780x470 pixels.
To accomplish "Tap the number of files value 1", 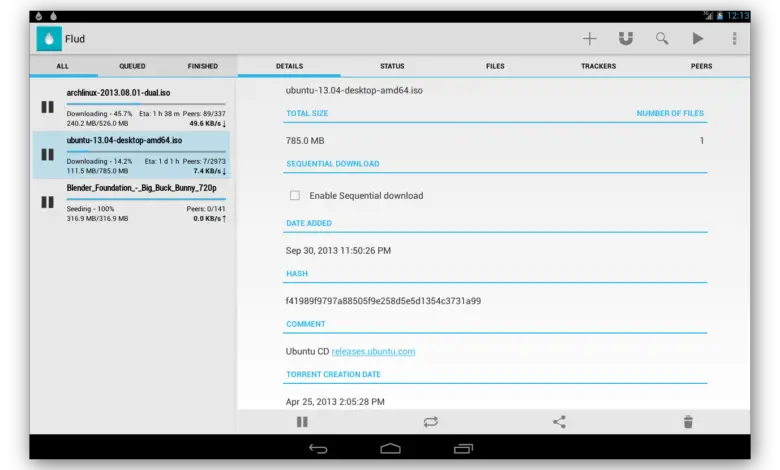I will point(702,141).
